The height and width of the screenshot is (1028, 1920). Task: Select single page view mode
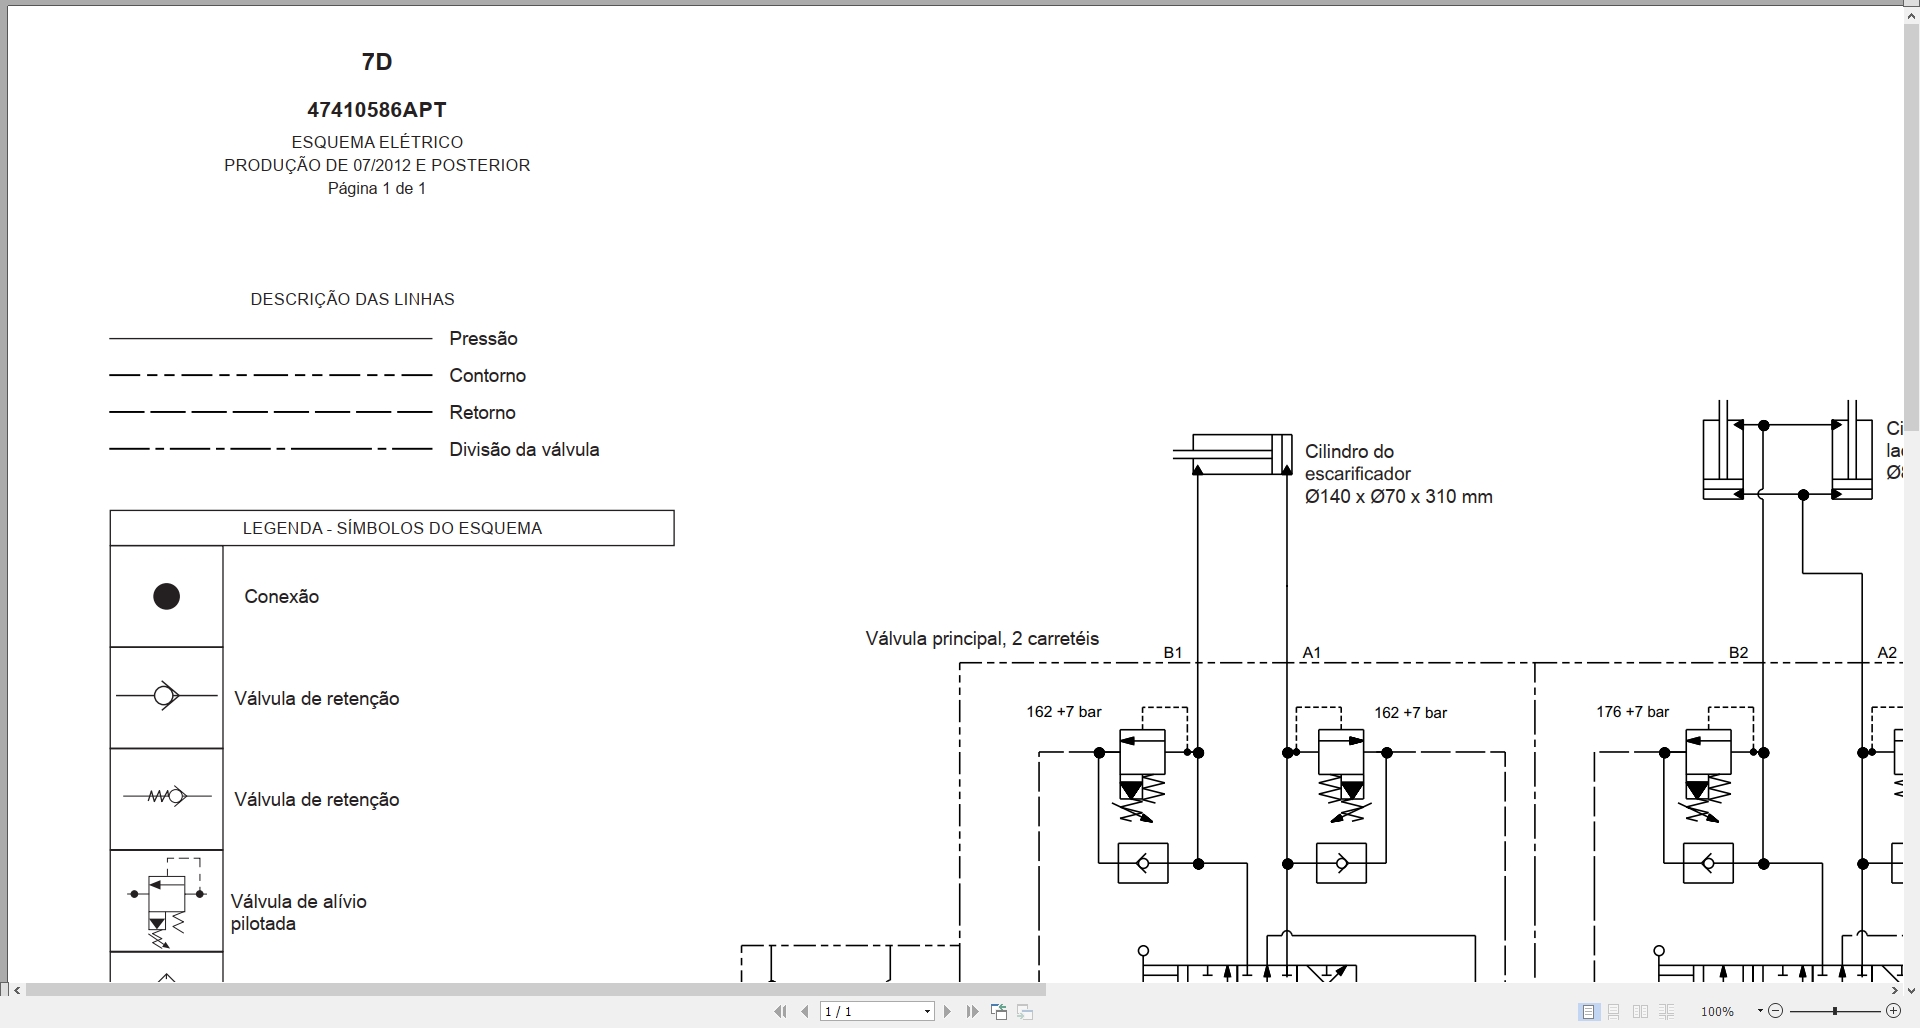point(1588,1012)
